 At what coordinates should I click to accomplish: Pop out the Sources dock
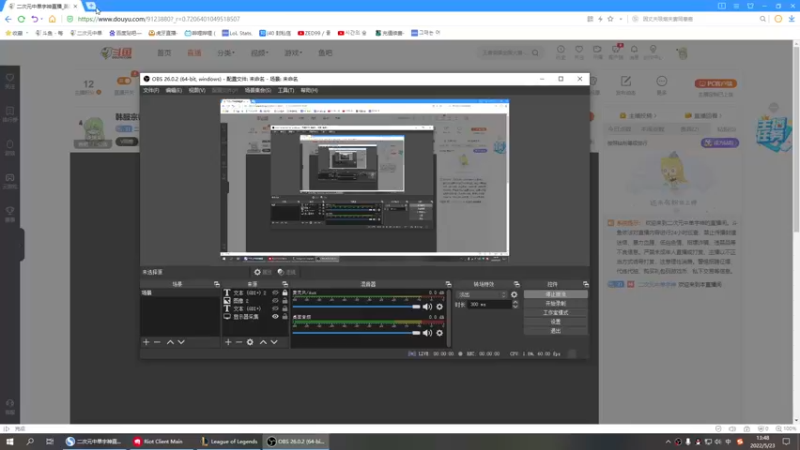point(285,284)
